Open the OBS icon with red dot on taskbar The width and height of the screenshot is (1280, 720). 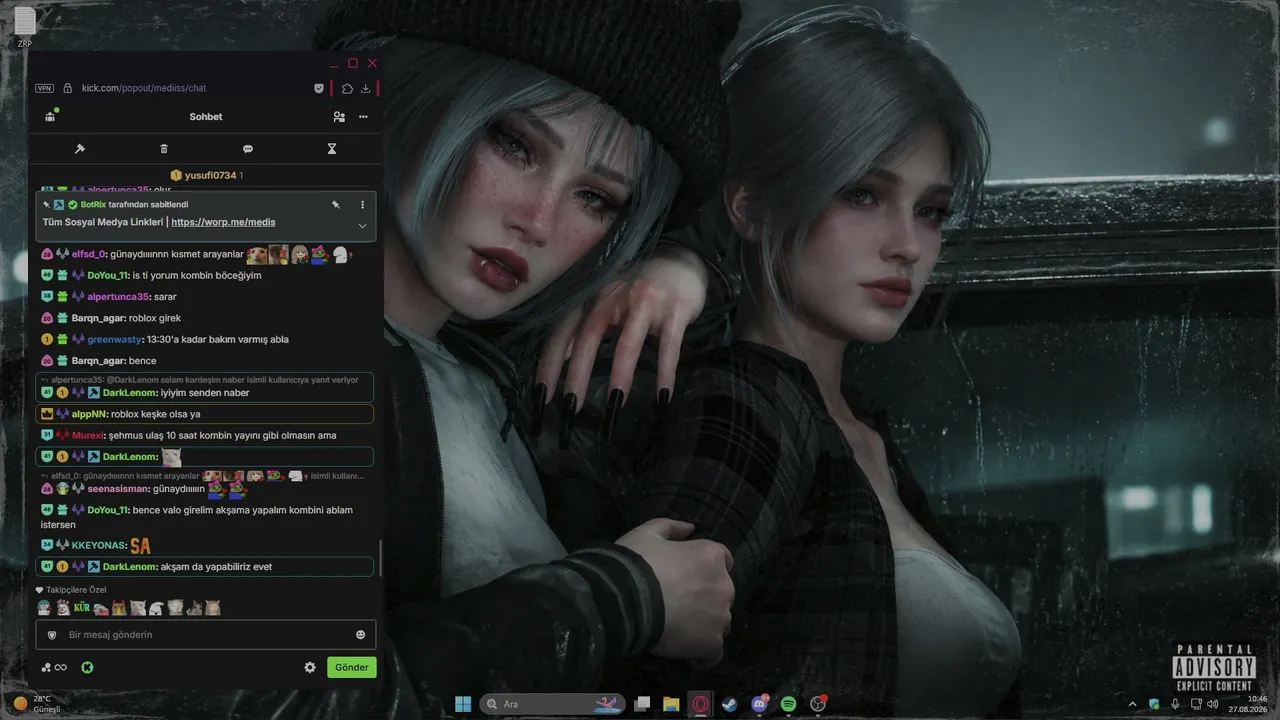[818, 704]
